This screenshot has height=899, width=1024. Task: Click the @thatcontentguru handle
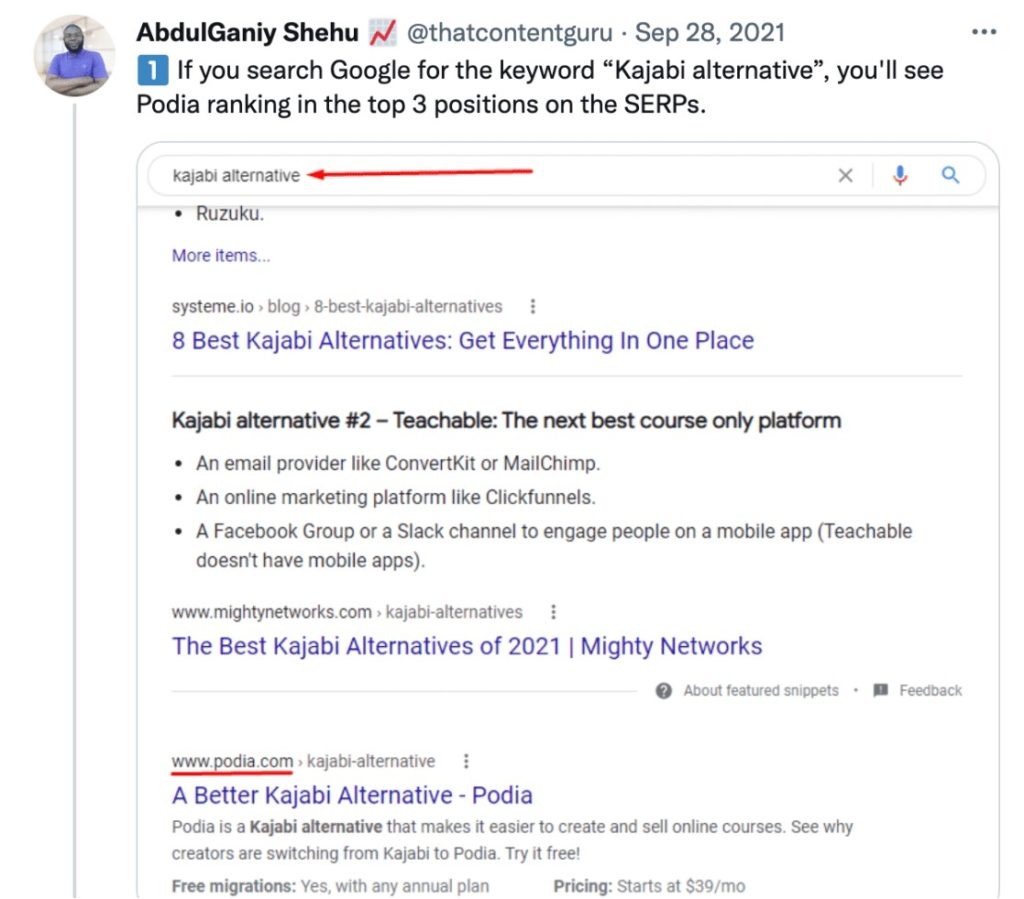[x=508, y=32]
